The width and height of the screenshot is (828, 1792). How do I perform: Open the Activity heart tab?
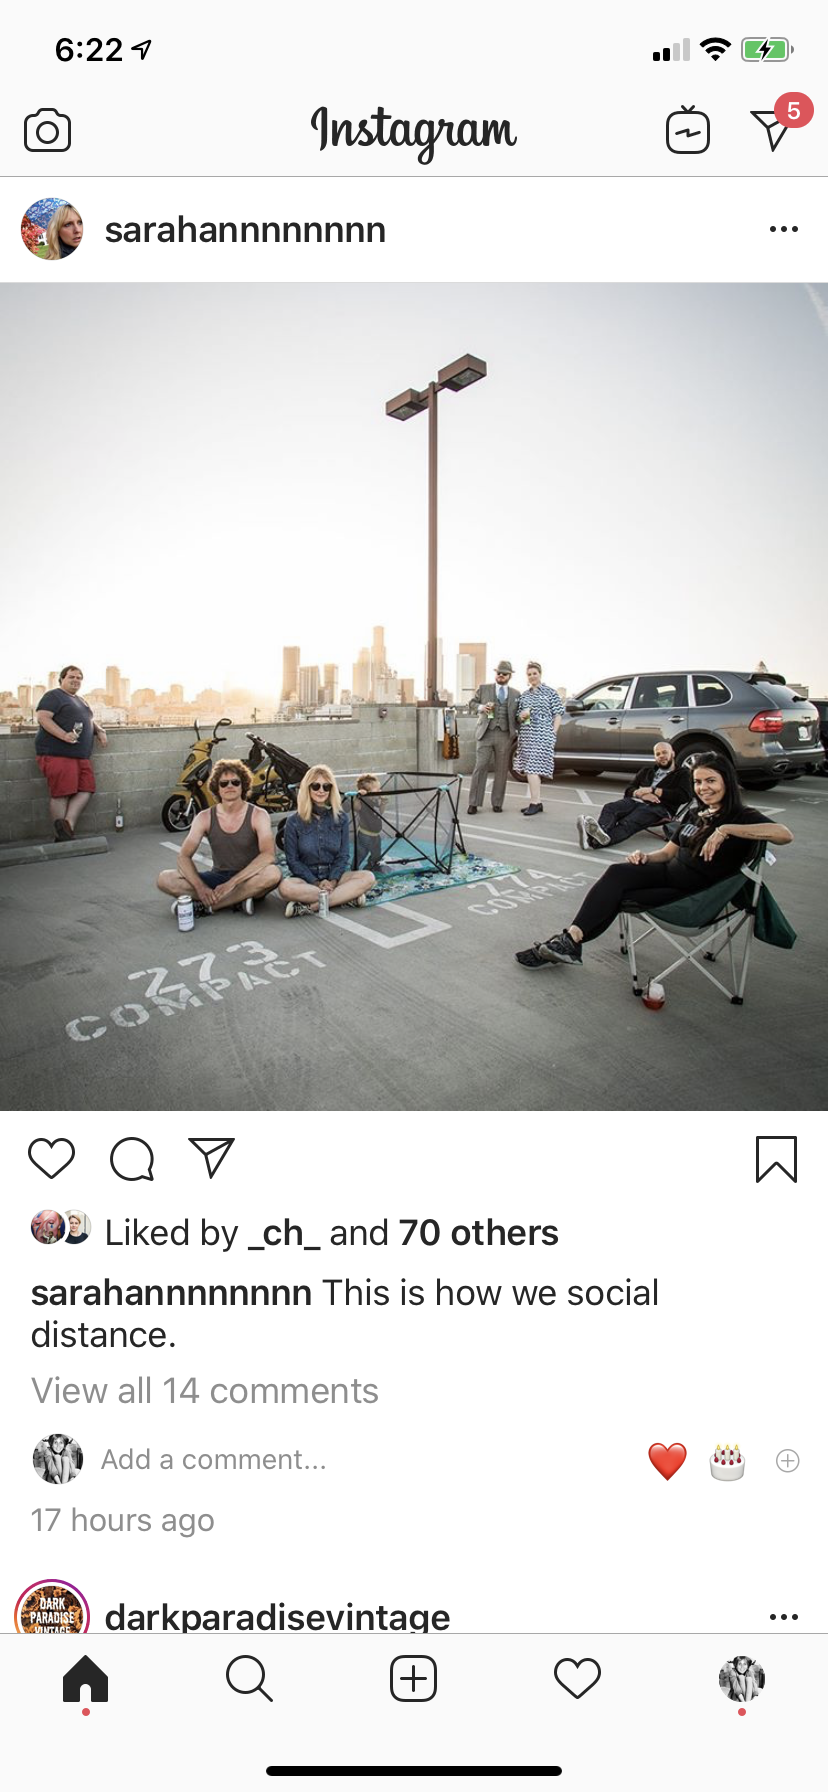tap(577, 1679)
